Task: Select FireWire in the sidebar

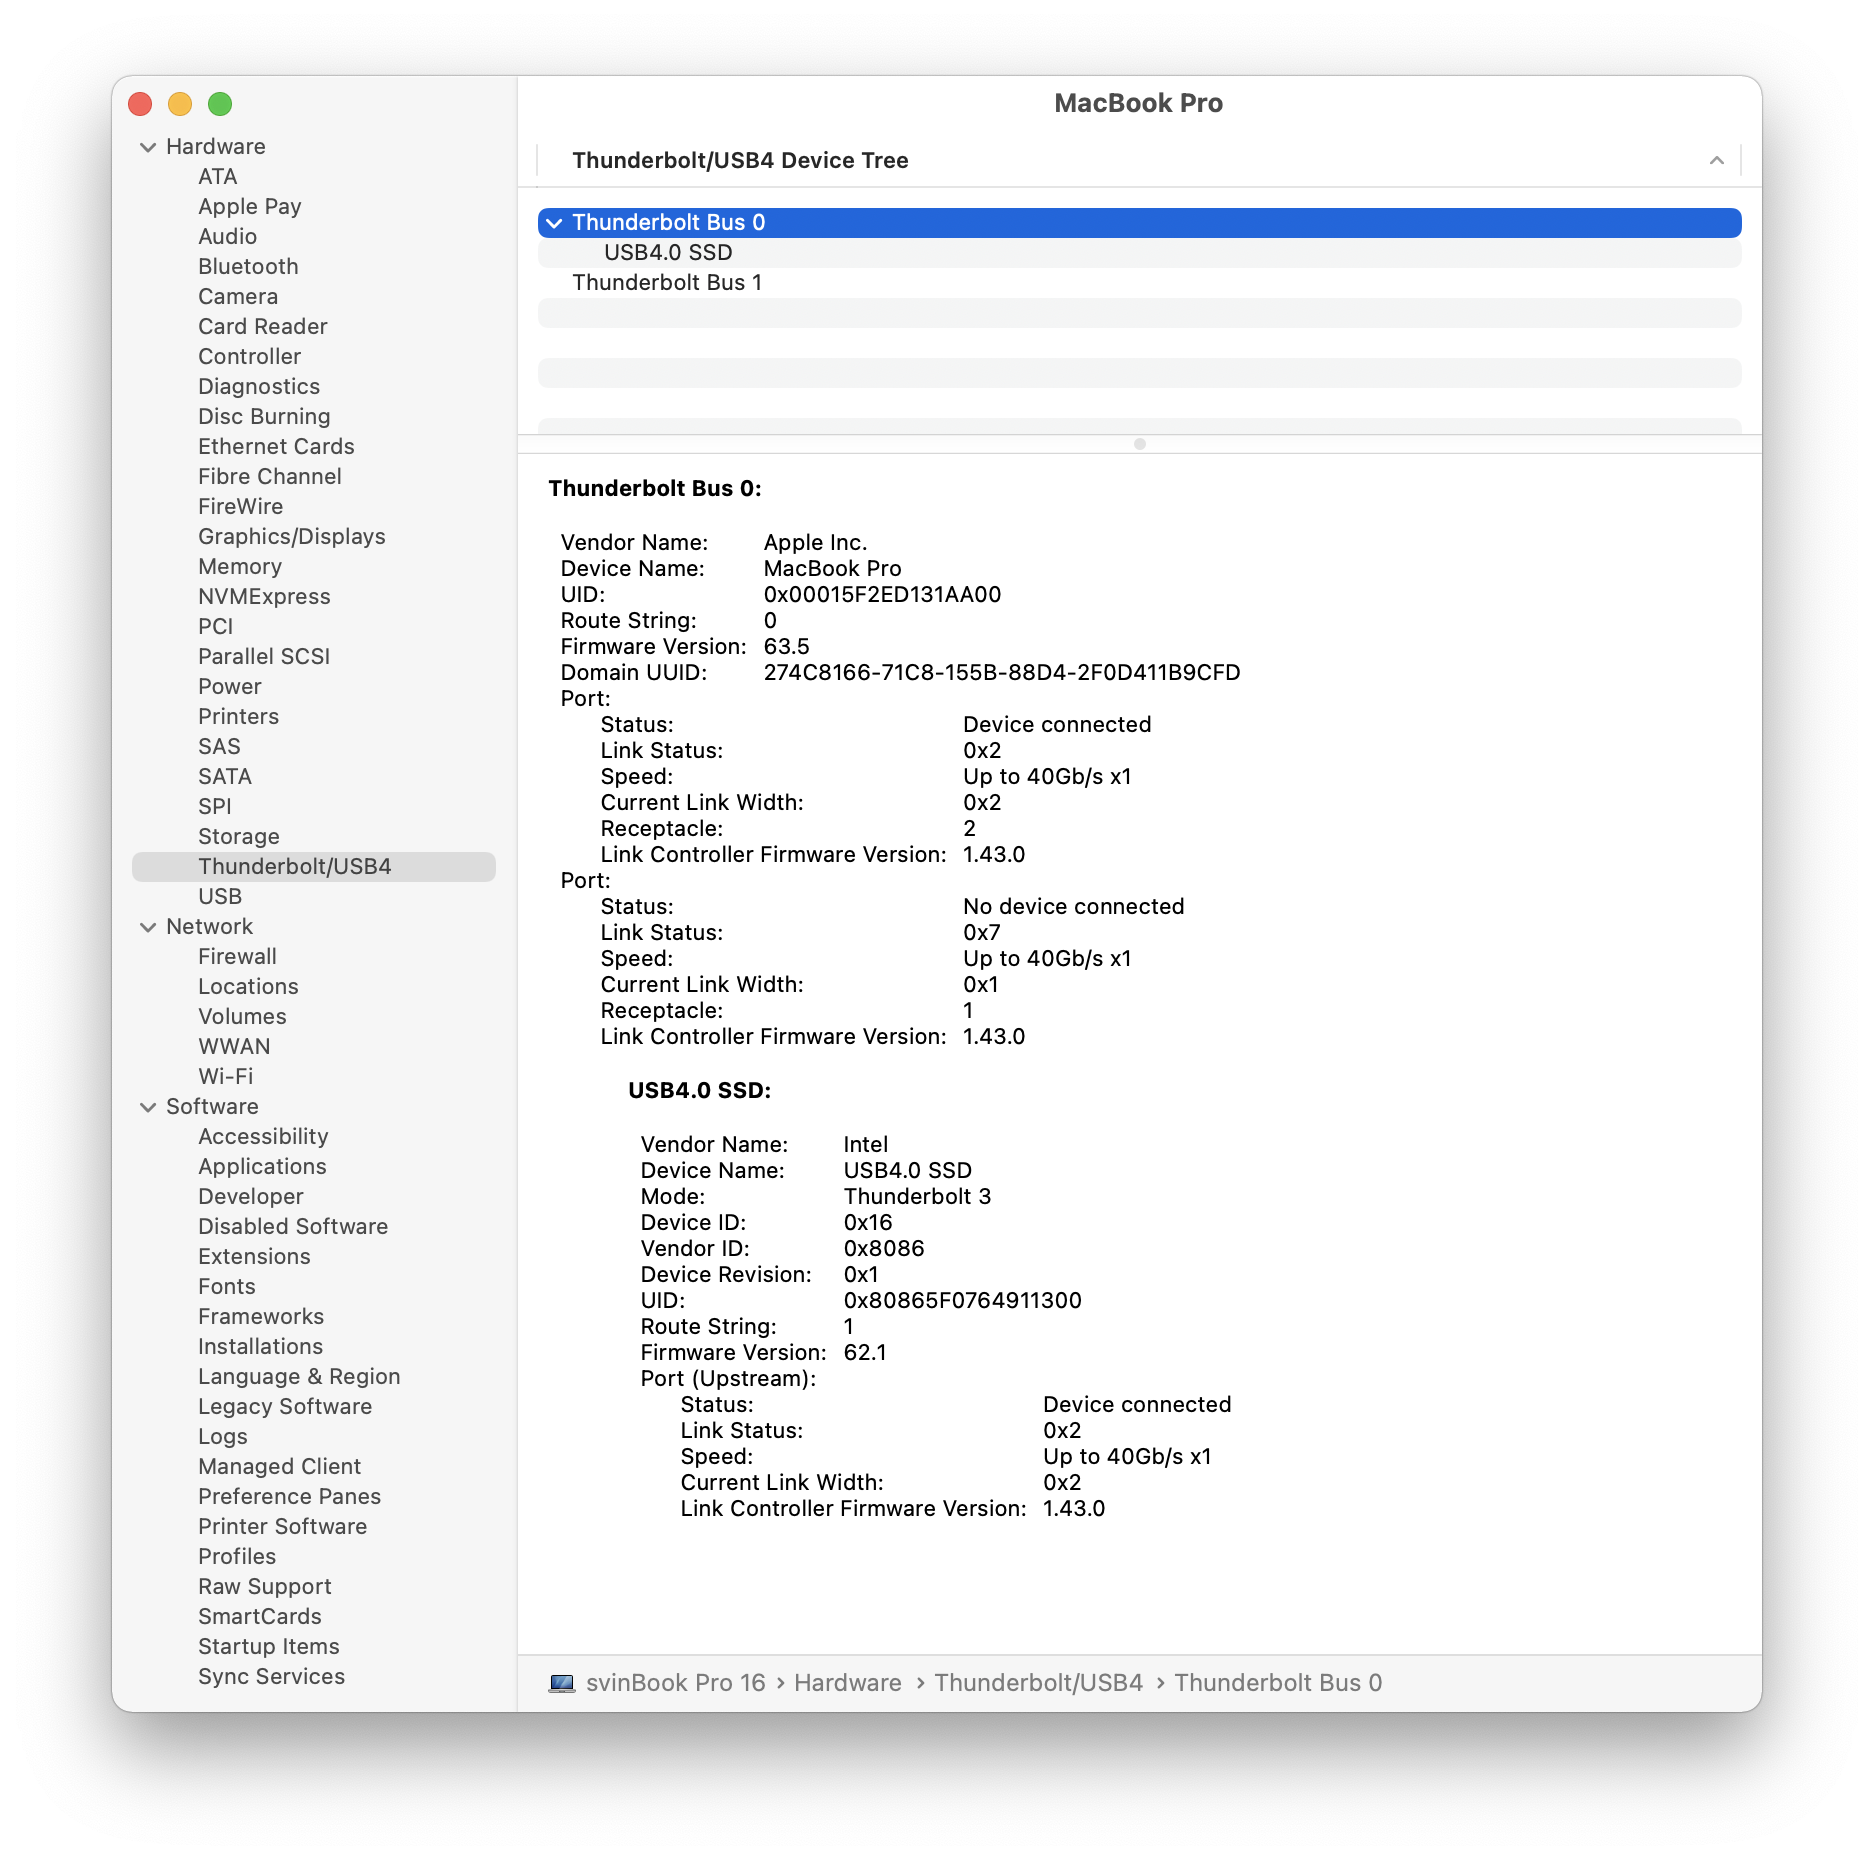Action: pos(240,507)
